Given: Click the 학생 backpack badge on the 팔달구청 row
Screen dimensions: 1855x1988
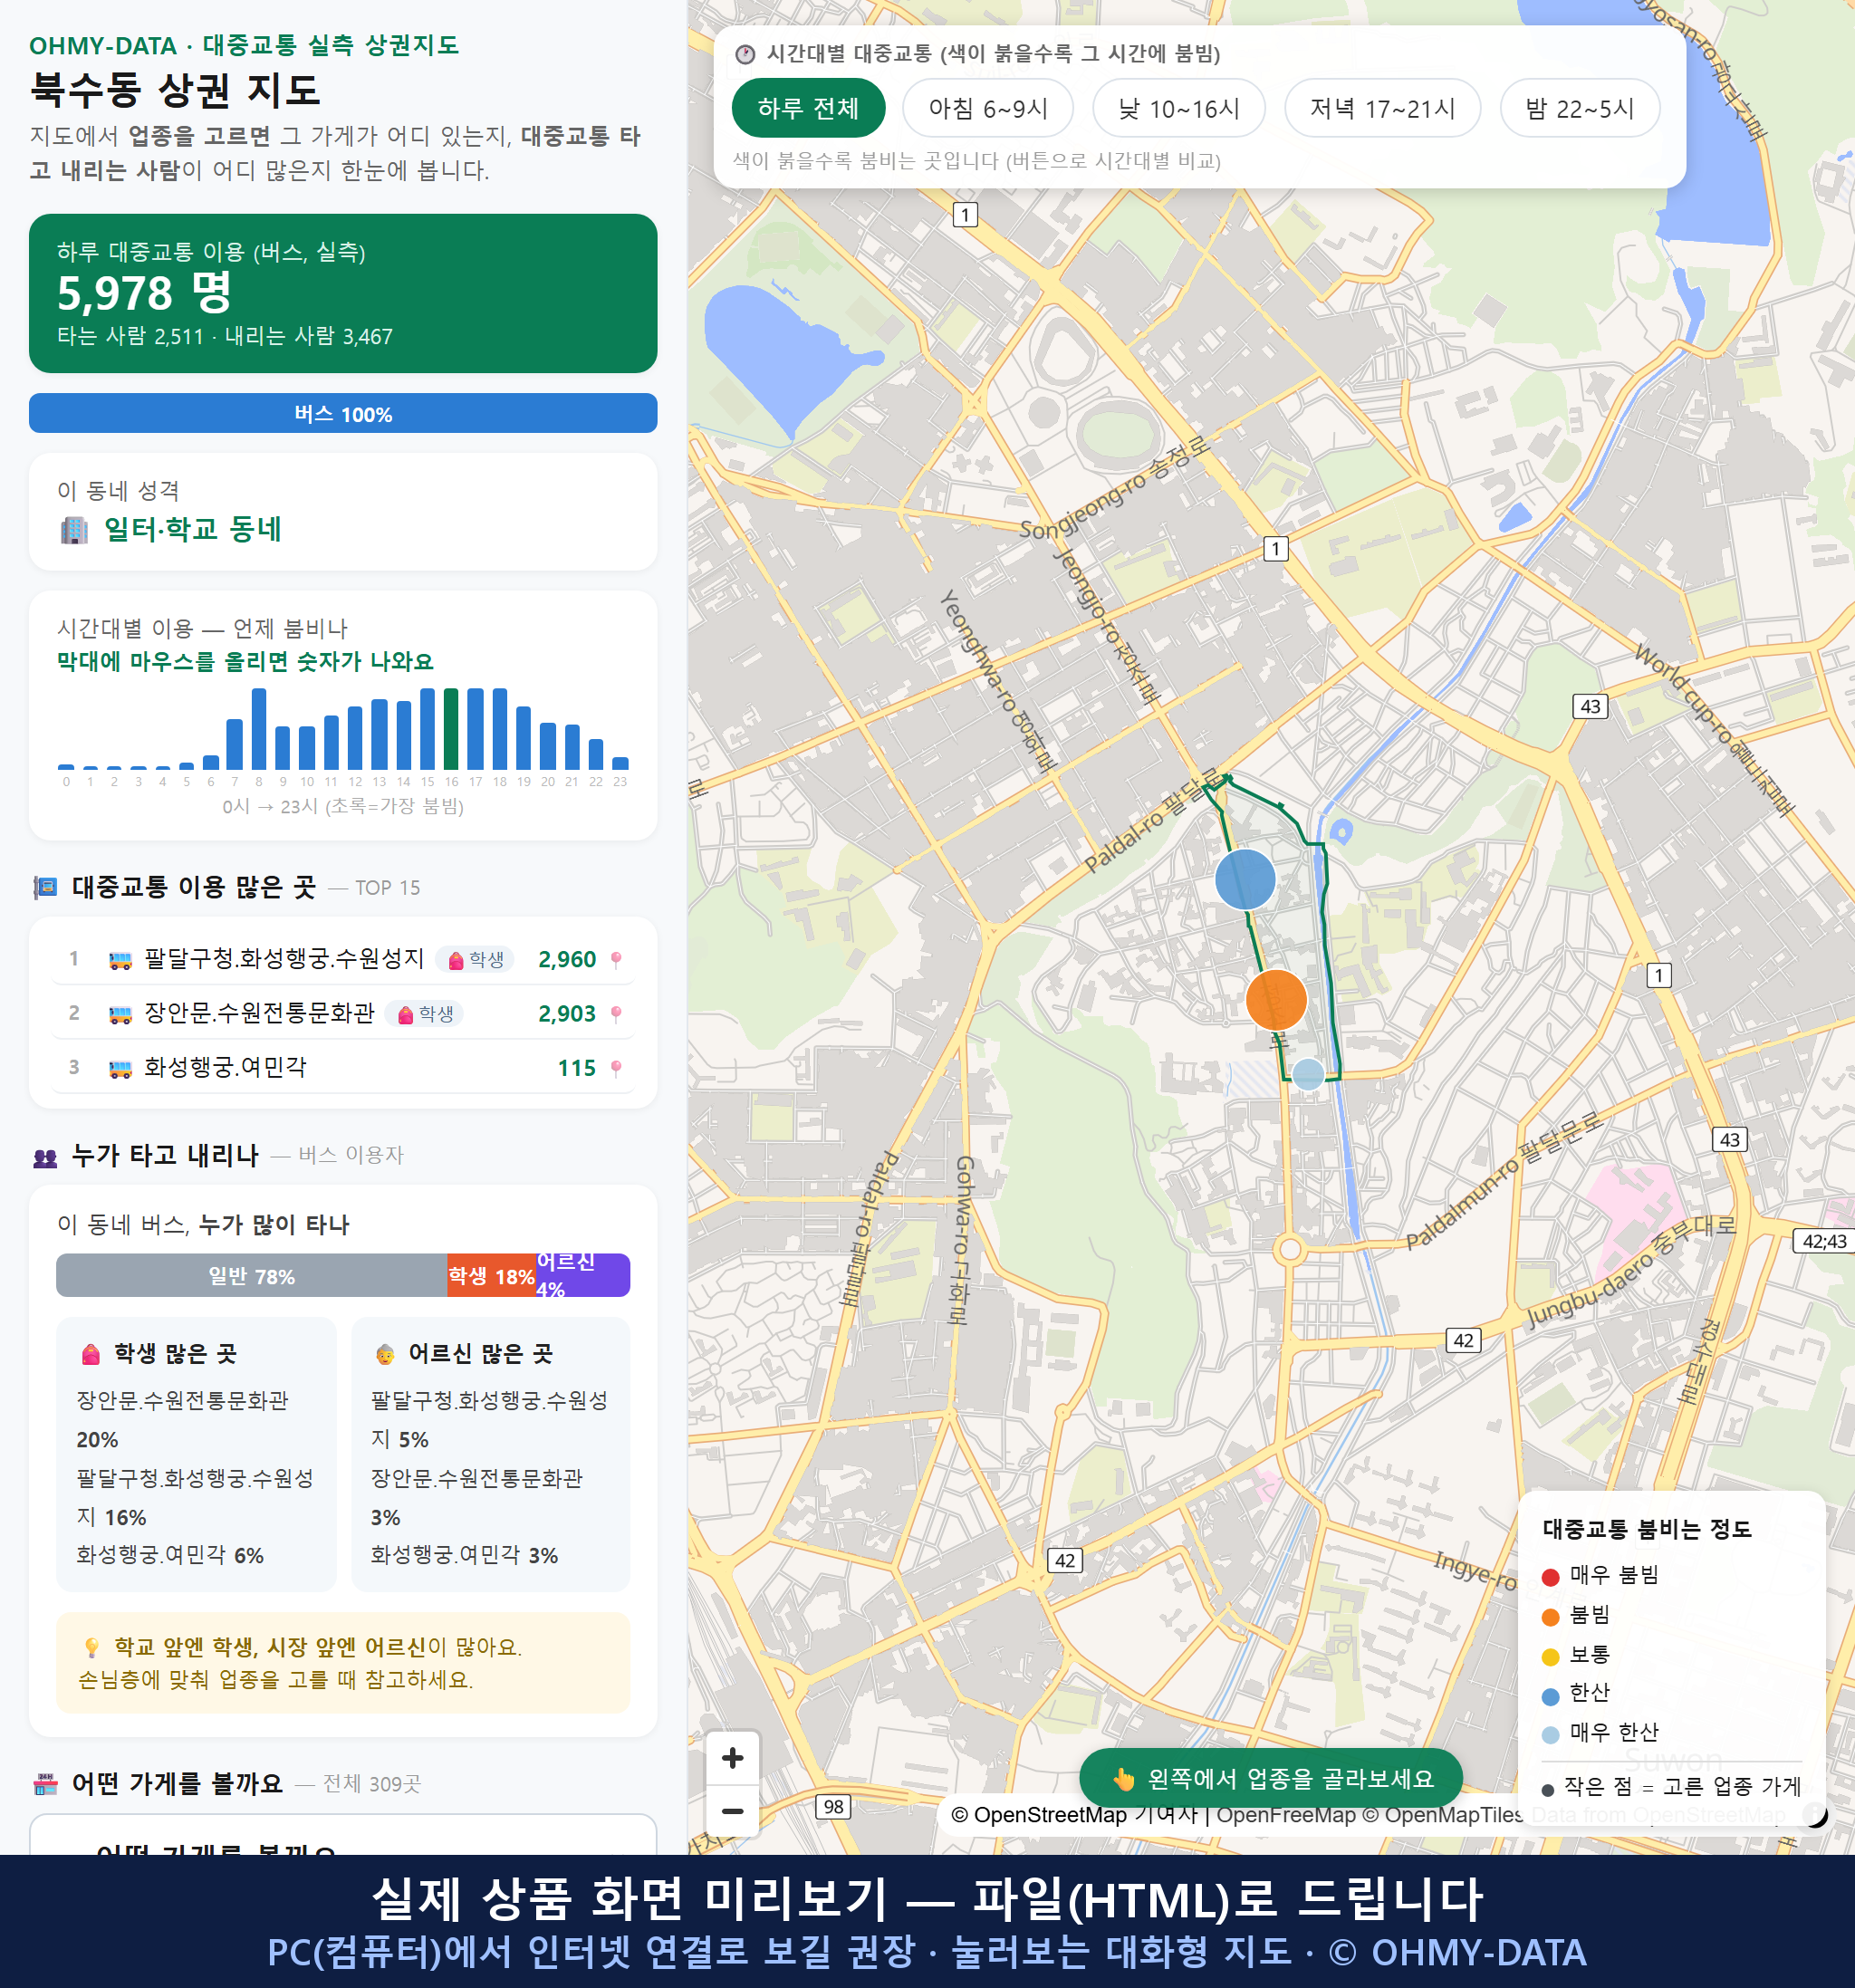Looking at the screenshot, I should (475, 960).
